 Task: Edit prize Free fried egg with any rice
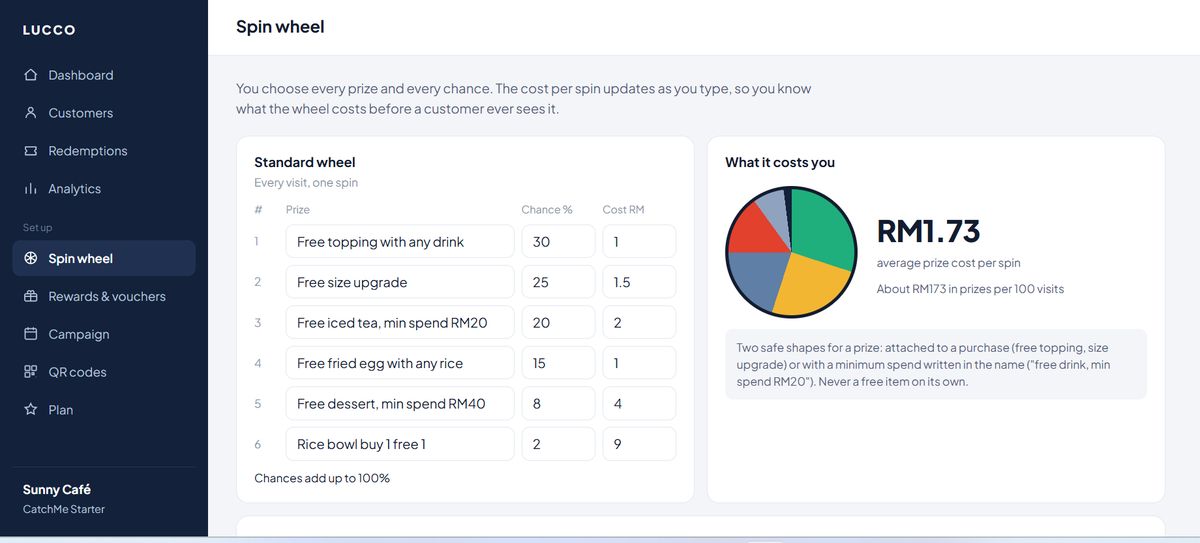point(400,363)
